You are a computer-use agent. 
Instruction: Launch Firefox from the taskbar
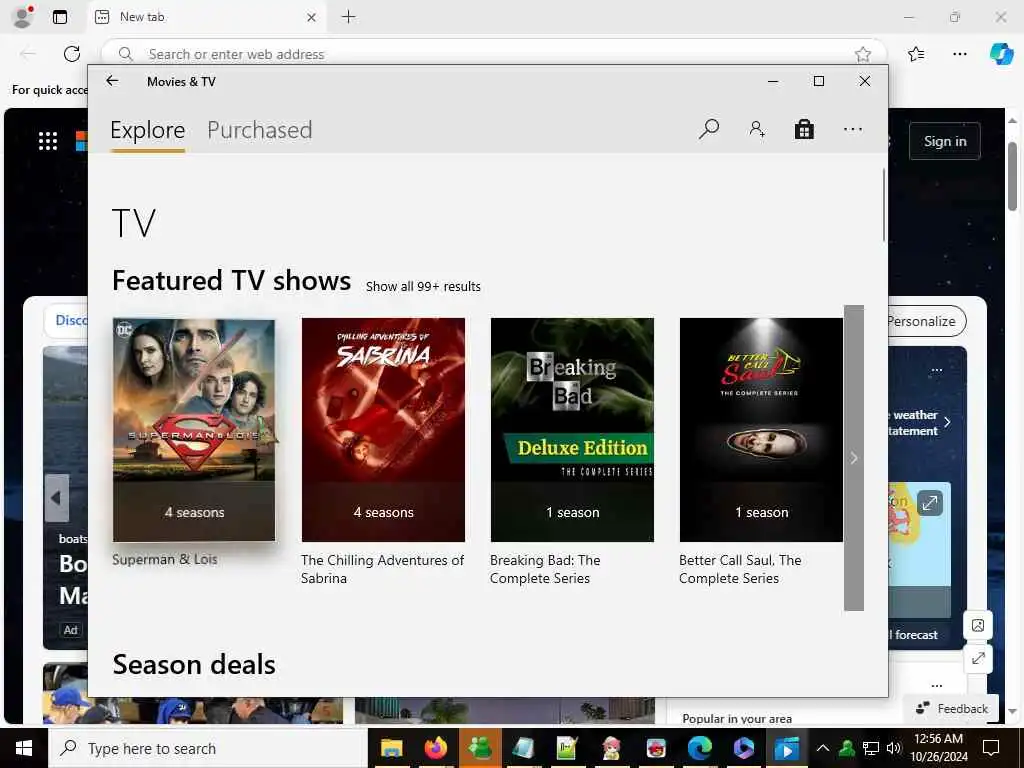pyautogui.click(x=436, y=748)
